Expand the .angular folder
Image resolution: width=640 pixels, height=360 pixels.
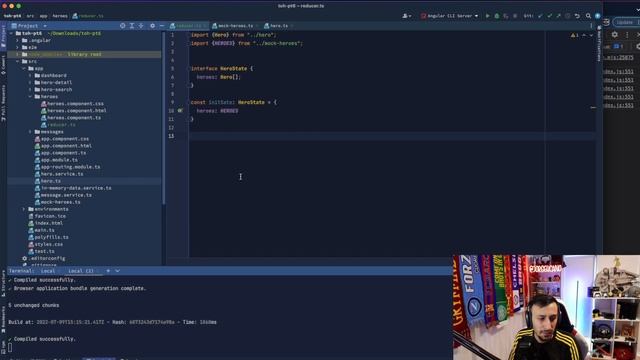point(18,40)
